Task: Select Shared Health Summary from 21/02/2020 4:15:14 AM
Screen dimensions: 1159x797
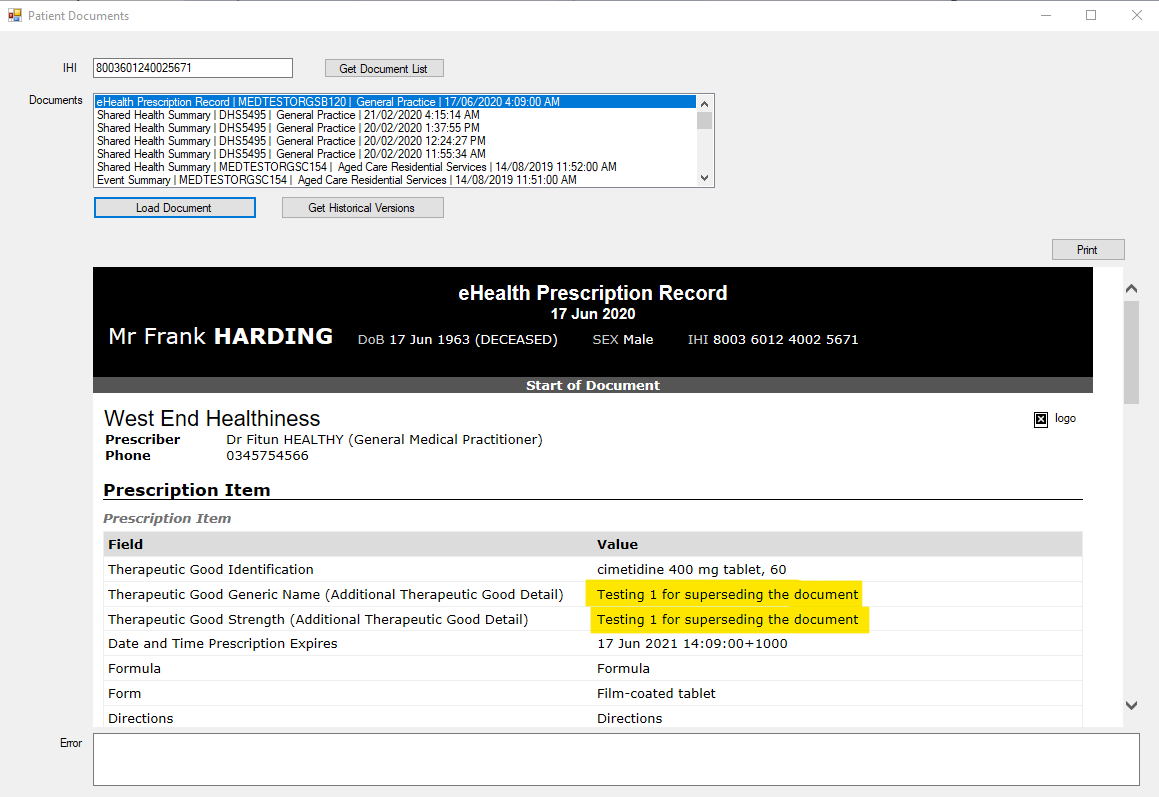Action: (x=288, y=115)
